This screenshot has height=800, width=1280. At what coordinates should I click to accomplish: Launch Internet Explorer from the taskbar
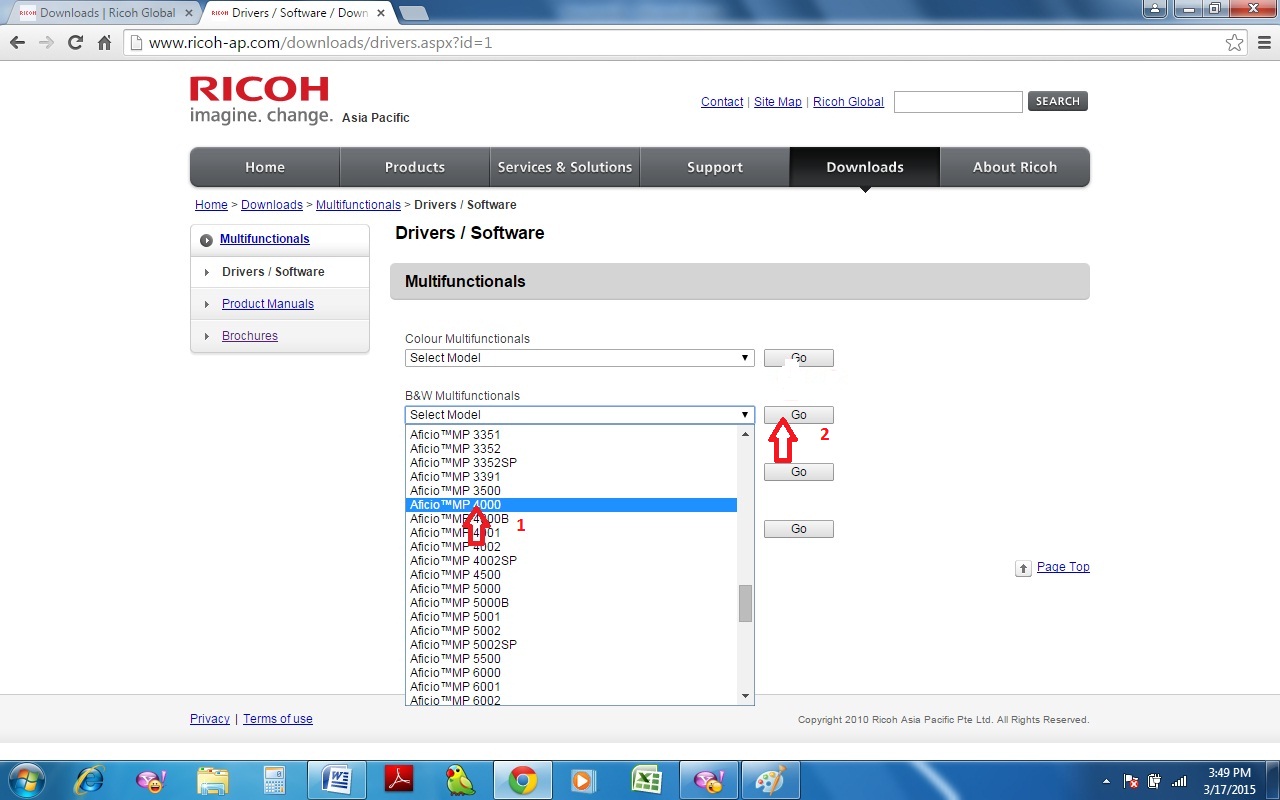click(x=90, y=780)
